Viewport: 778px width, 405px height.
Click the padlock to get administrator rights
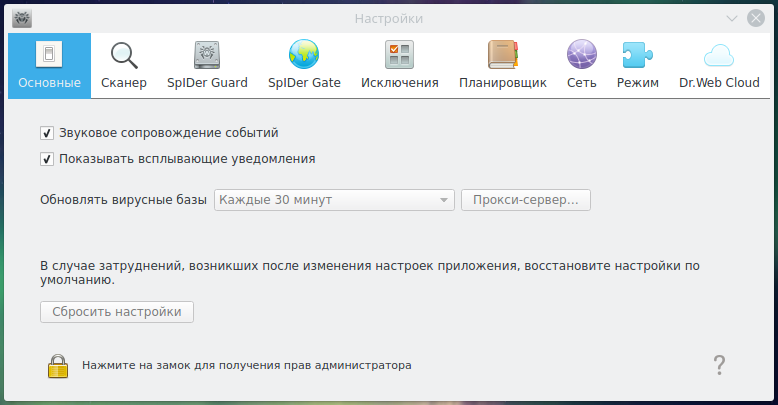[57, 366]
